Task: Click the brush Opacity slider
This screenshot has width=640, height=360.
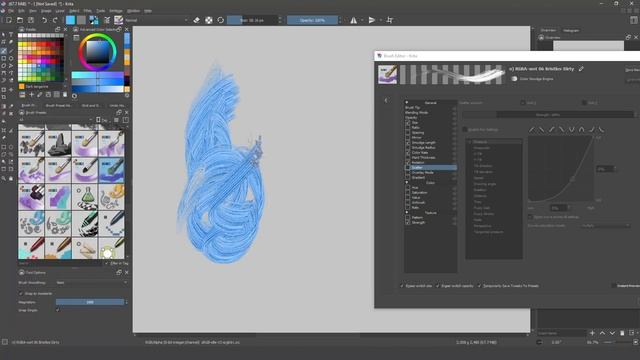Action: 312,20
